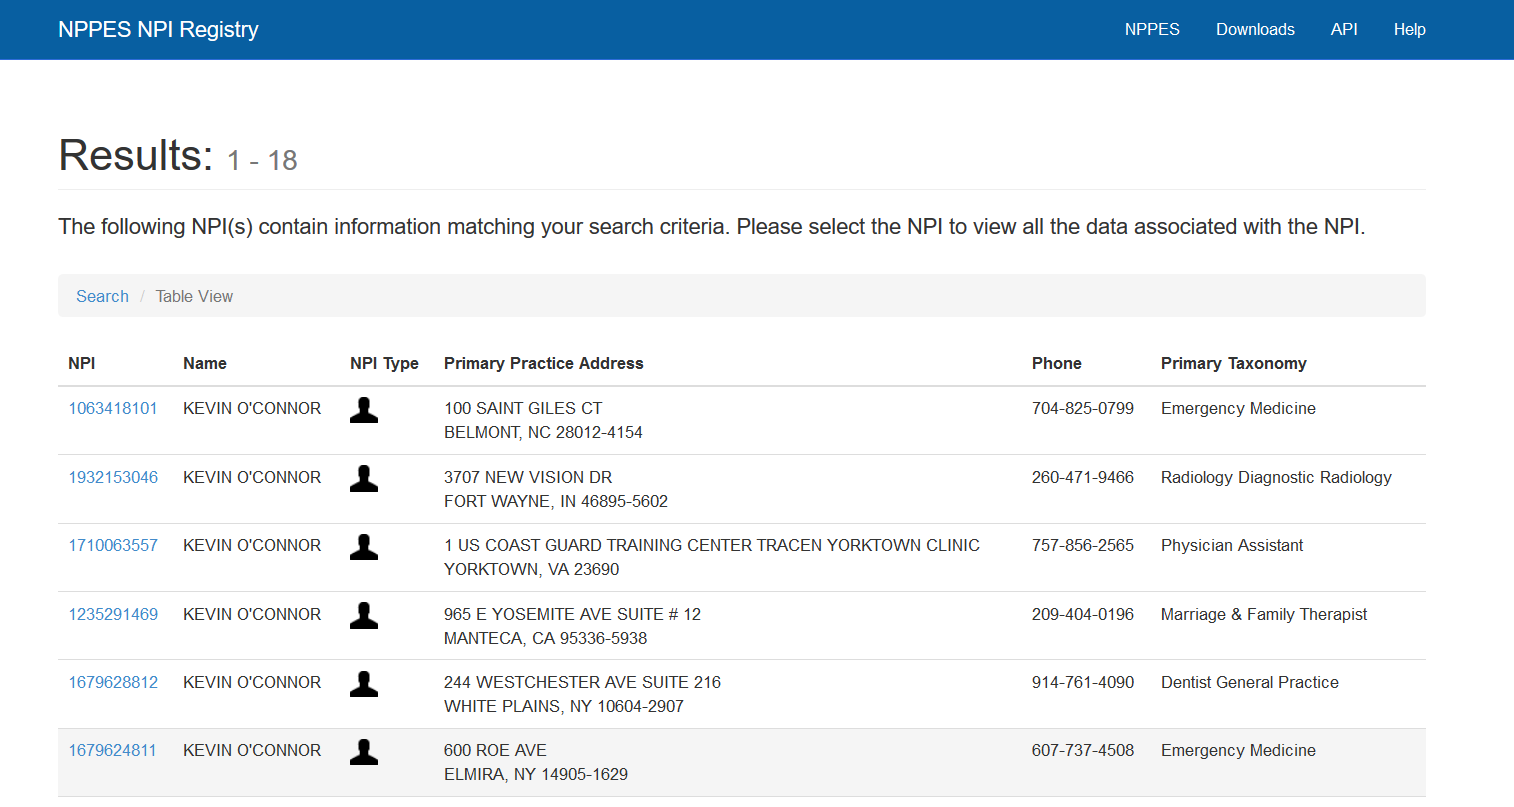Click the address 100 SAINT GILES CT
Viewport: 1514px width, 807px height.
pos(523,408)
